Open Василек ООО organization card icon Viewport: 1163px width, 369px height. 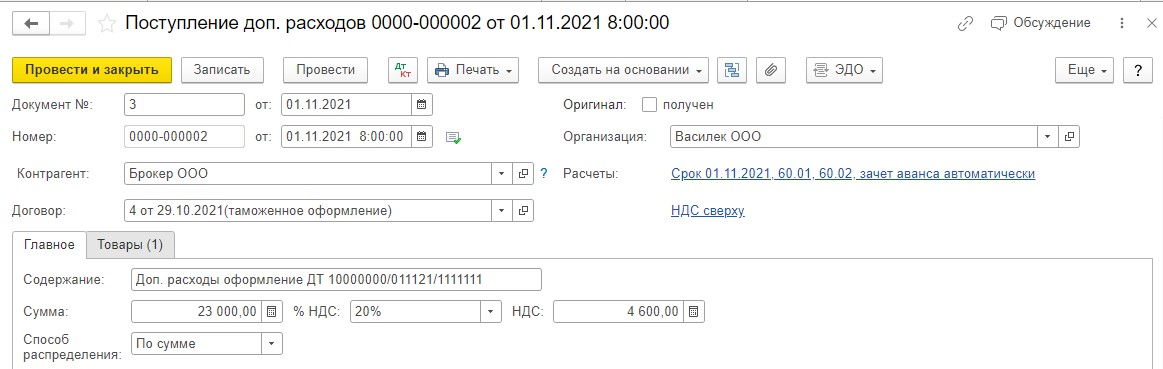point(1069,137)
